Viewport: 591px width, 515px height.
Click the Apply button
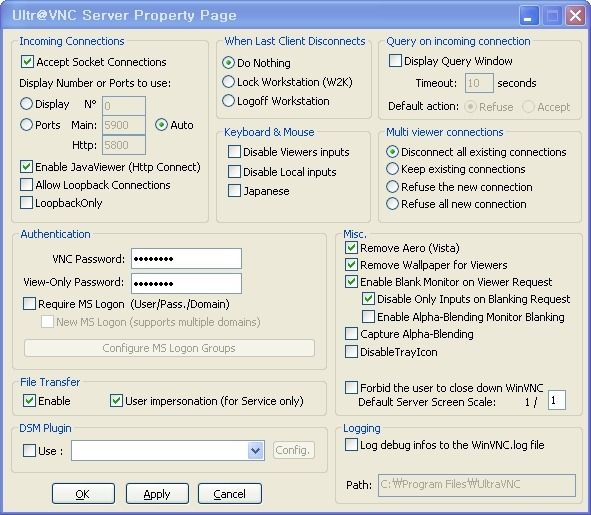pos(157,494)
